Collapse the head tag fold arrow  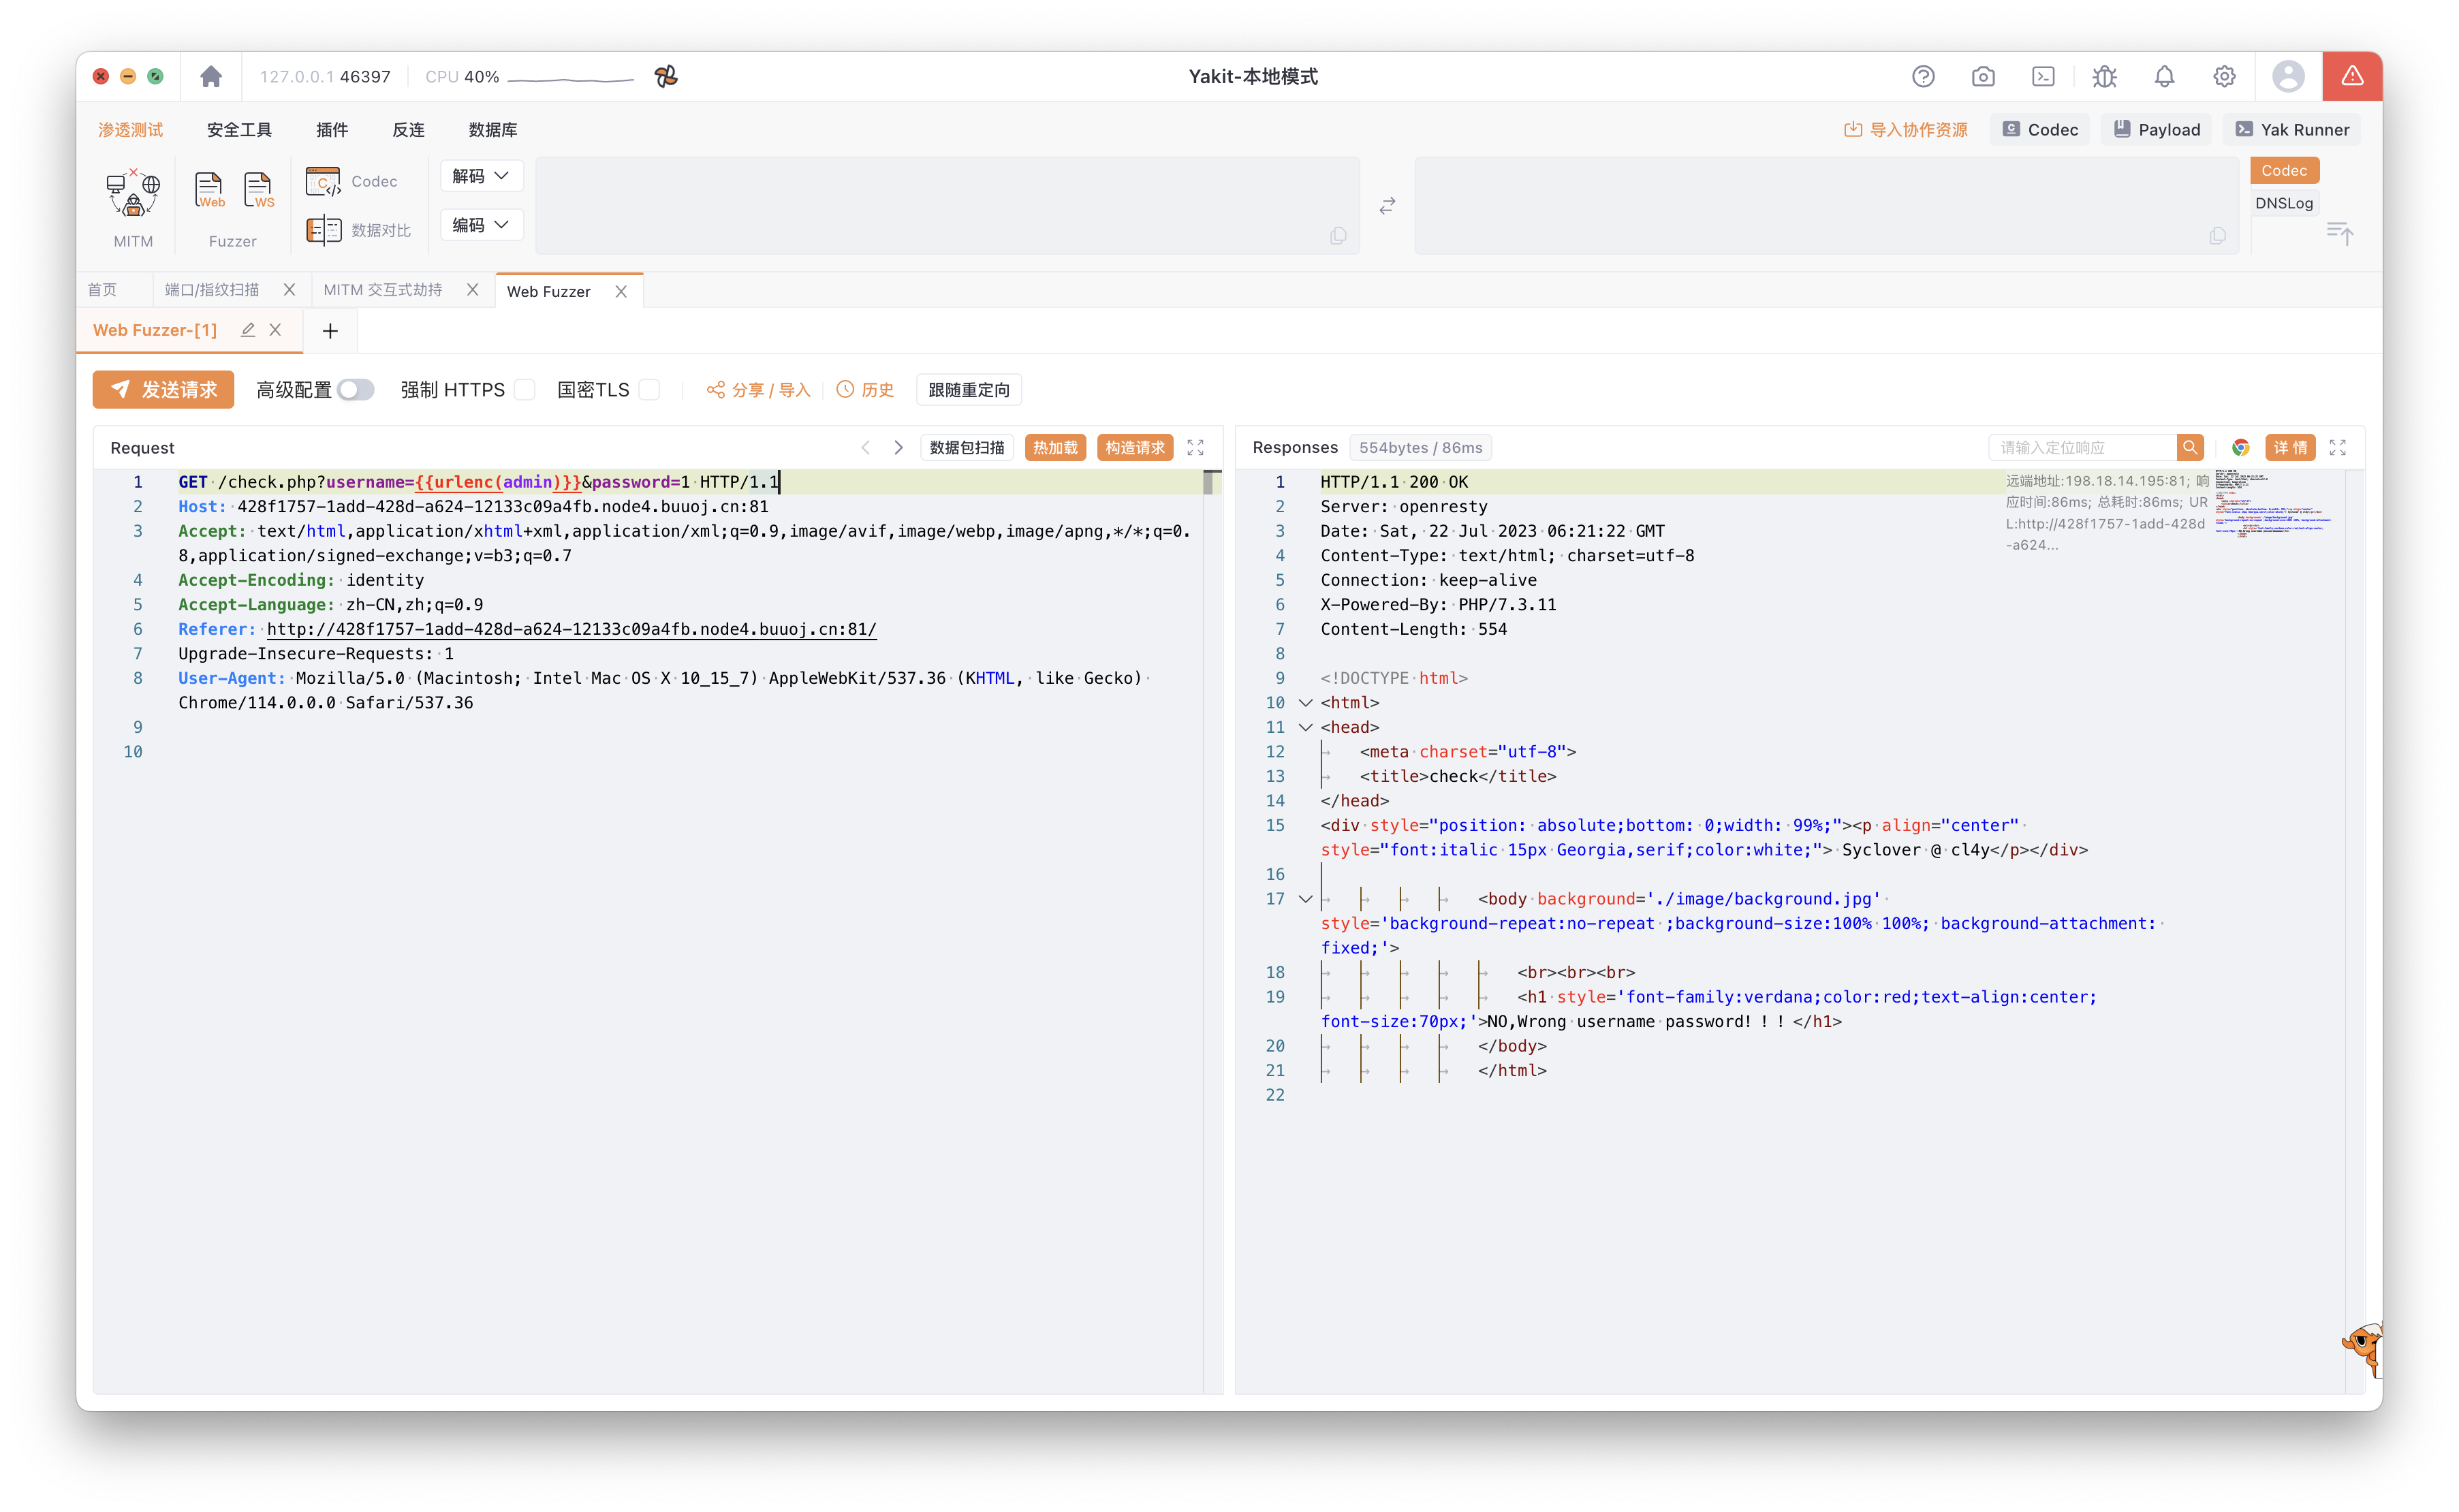tap(1305, 727)
